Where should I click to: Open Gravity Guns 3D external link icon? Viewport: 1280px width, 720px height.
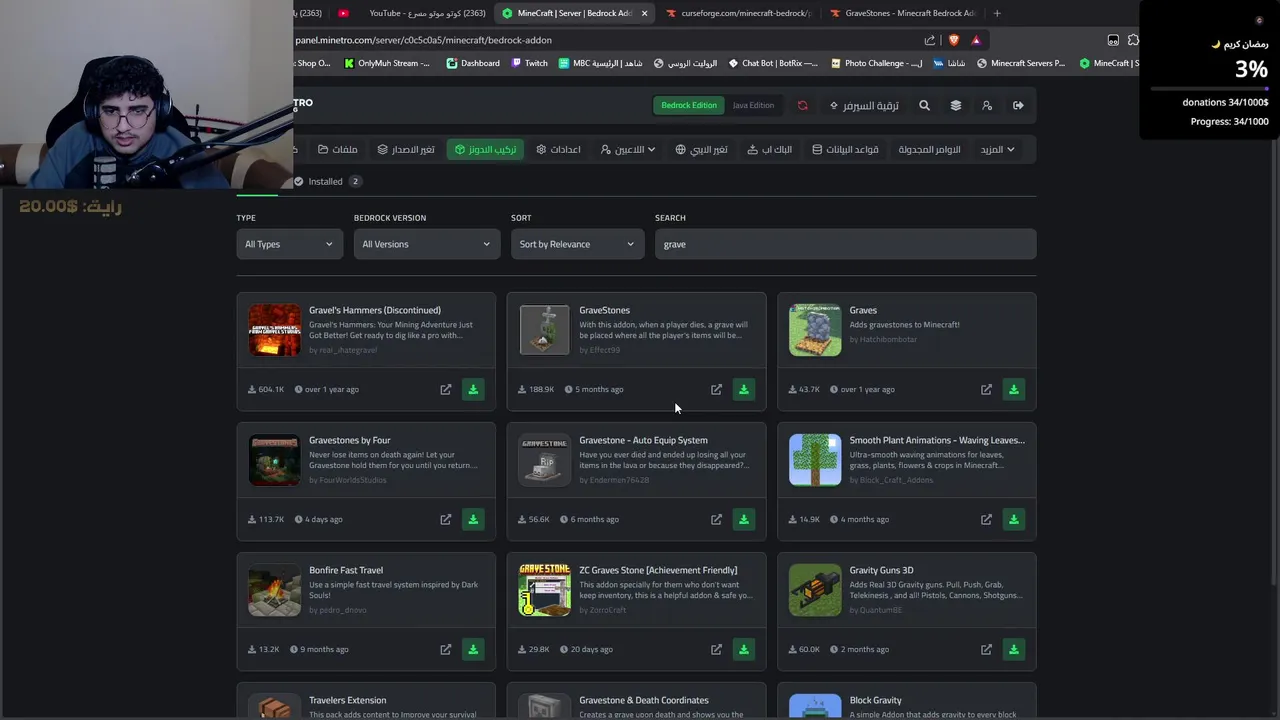pyautogui.click(x=986, y=649)
